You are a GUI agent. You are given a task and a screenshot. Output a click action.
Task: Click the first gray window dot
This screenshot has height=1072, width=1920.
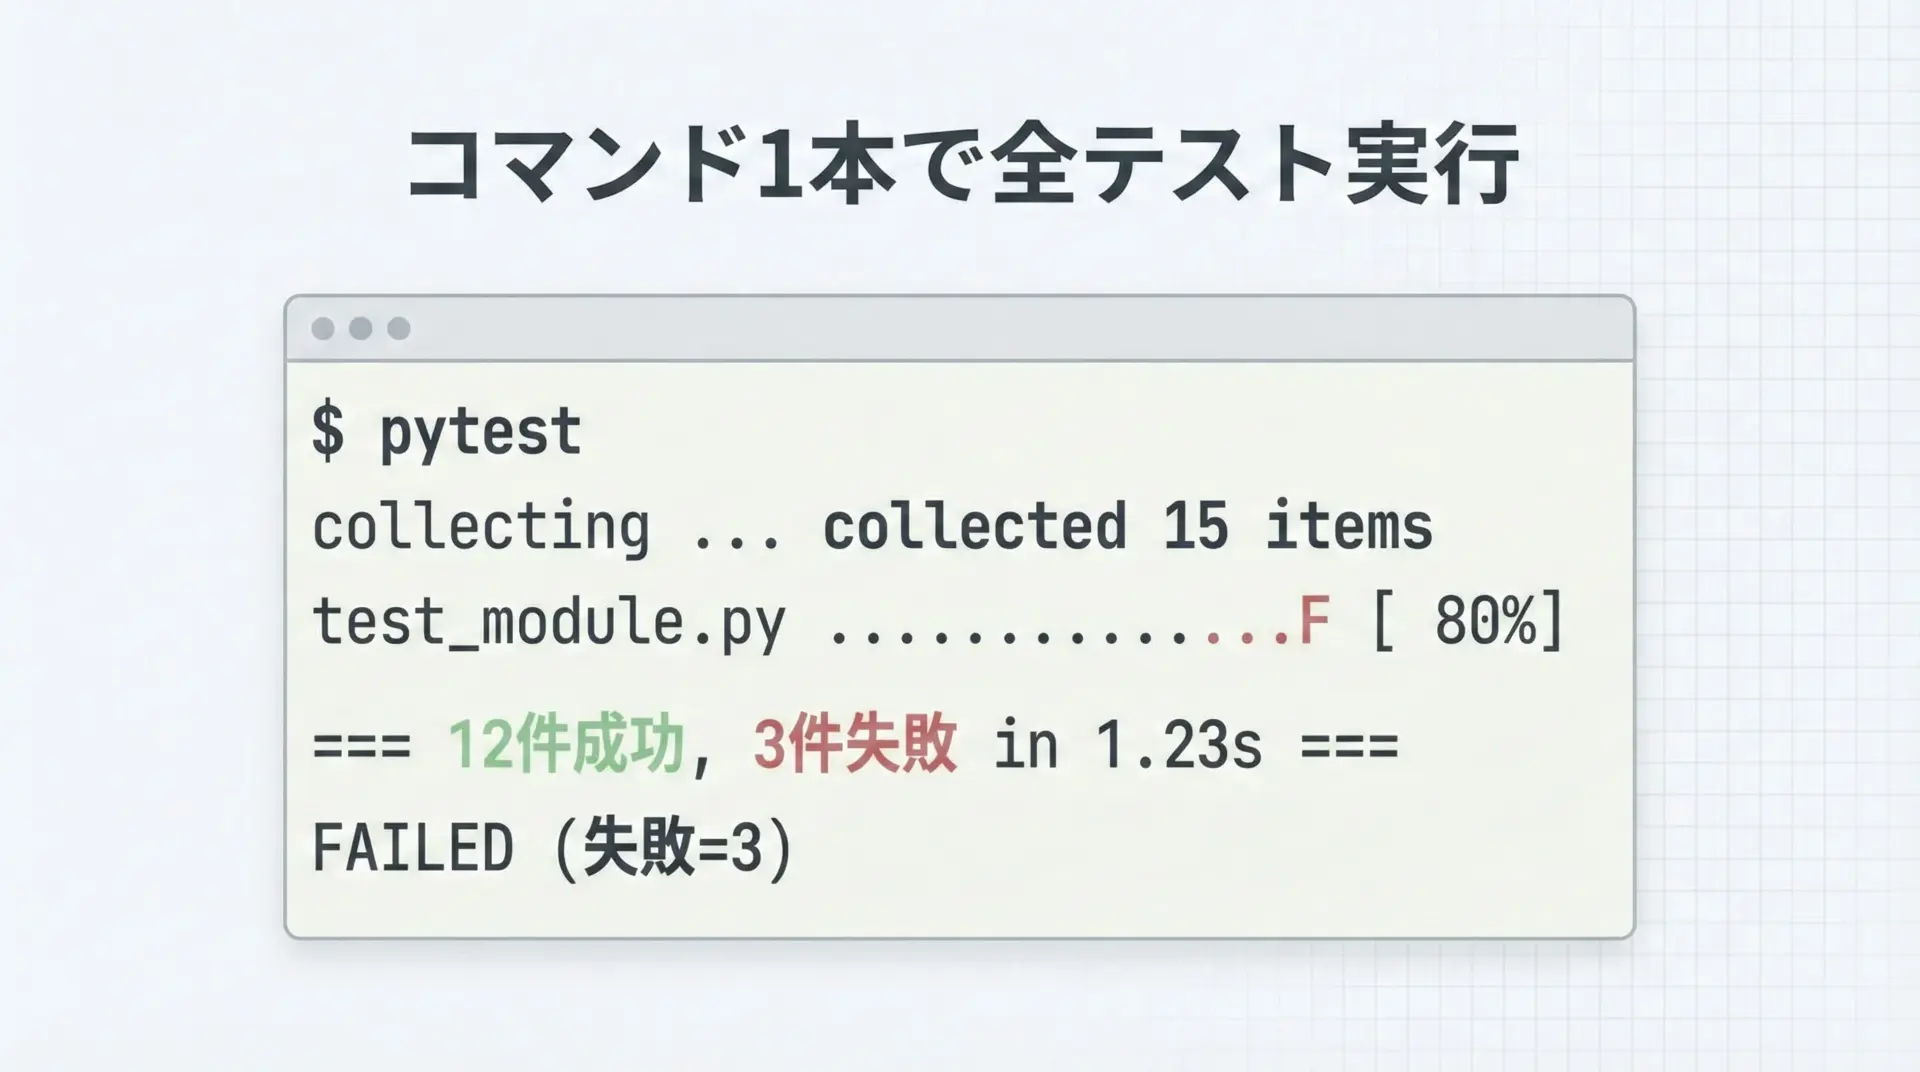pyautogui.click(x=323, y=329)
